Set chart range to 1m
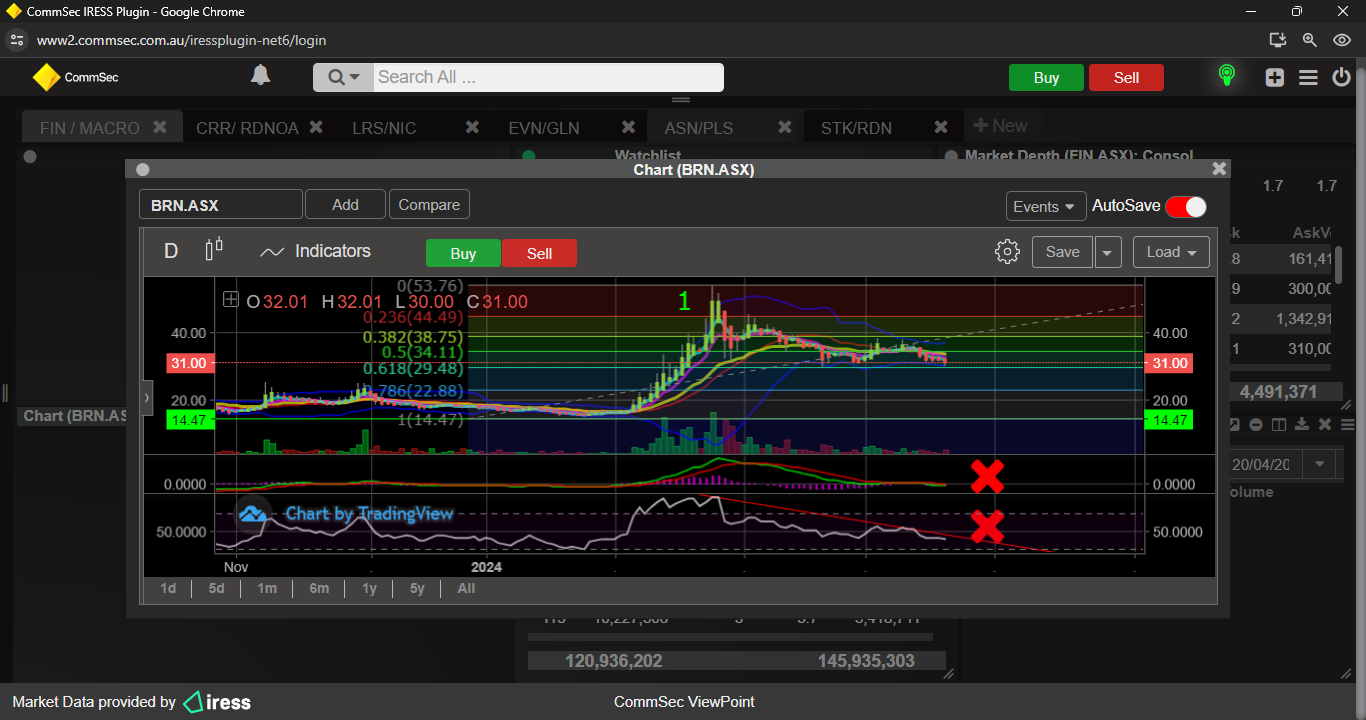Viewport: 1366px width, 720px height. 267,589
